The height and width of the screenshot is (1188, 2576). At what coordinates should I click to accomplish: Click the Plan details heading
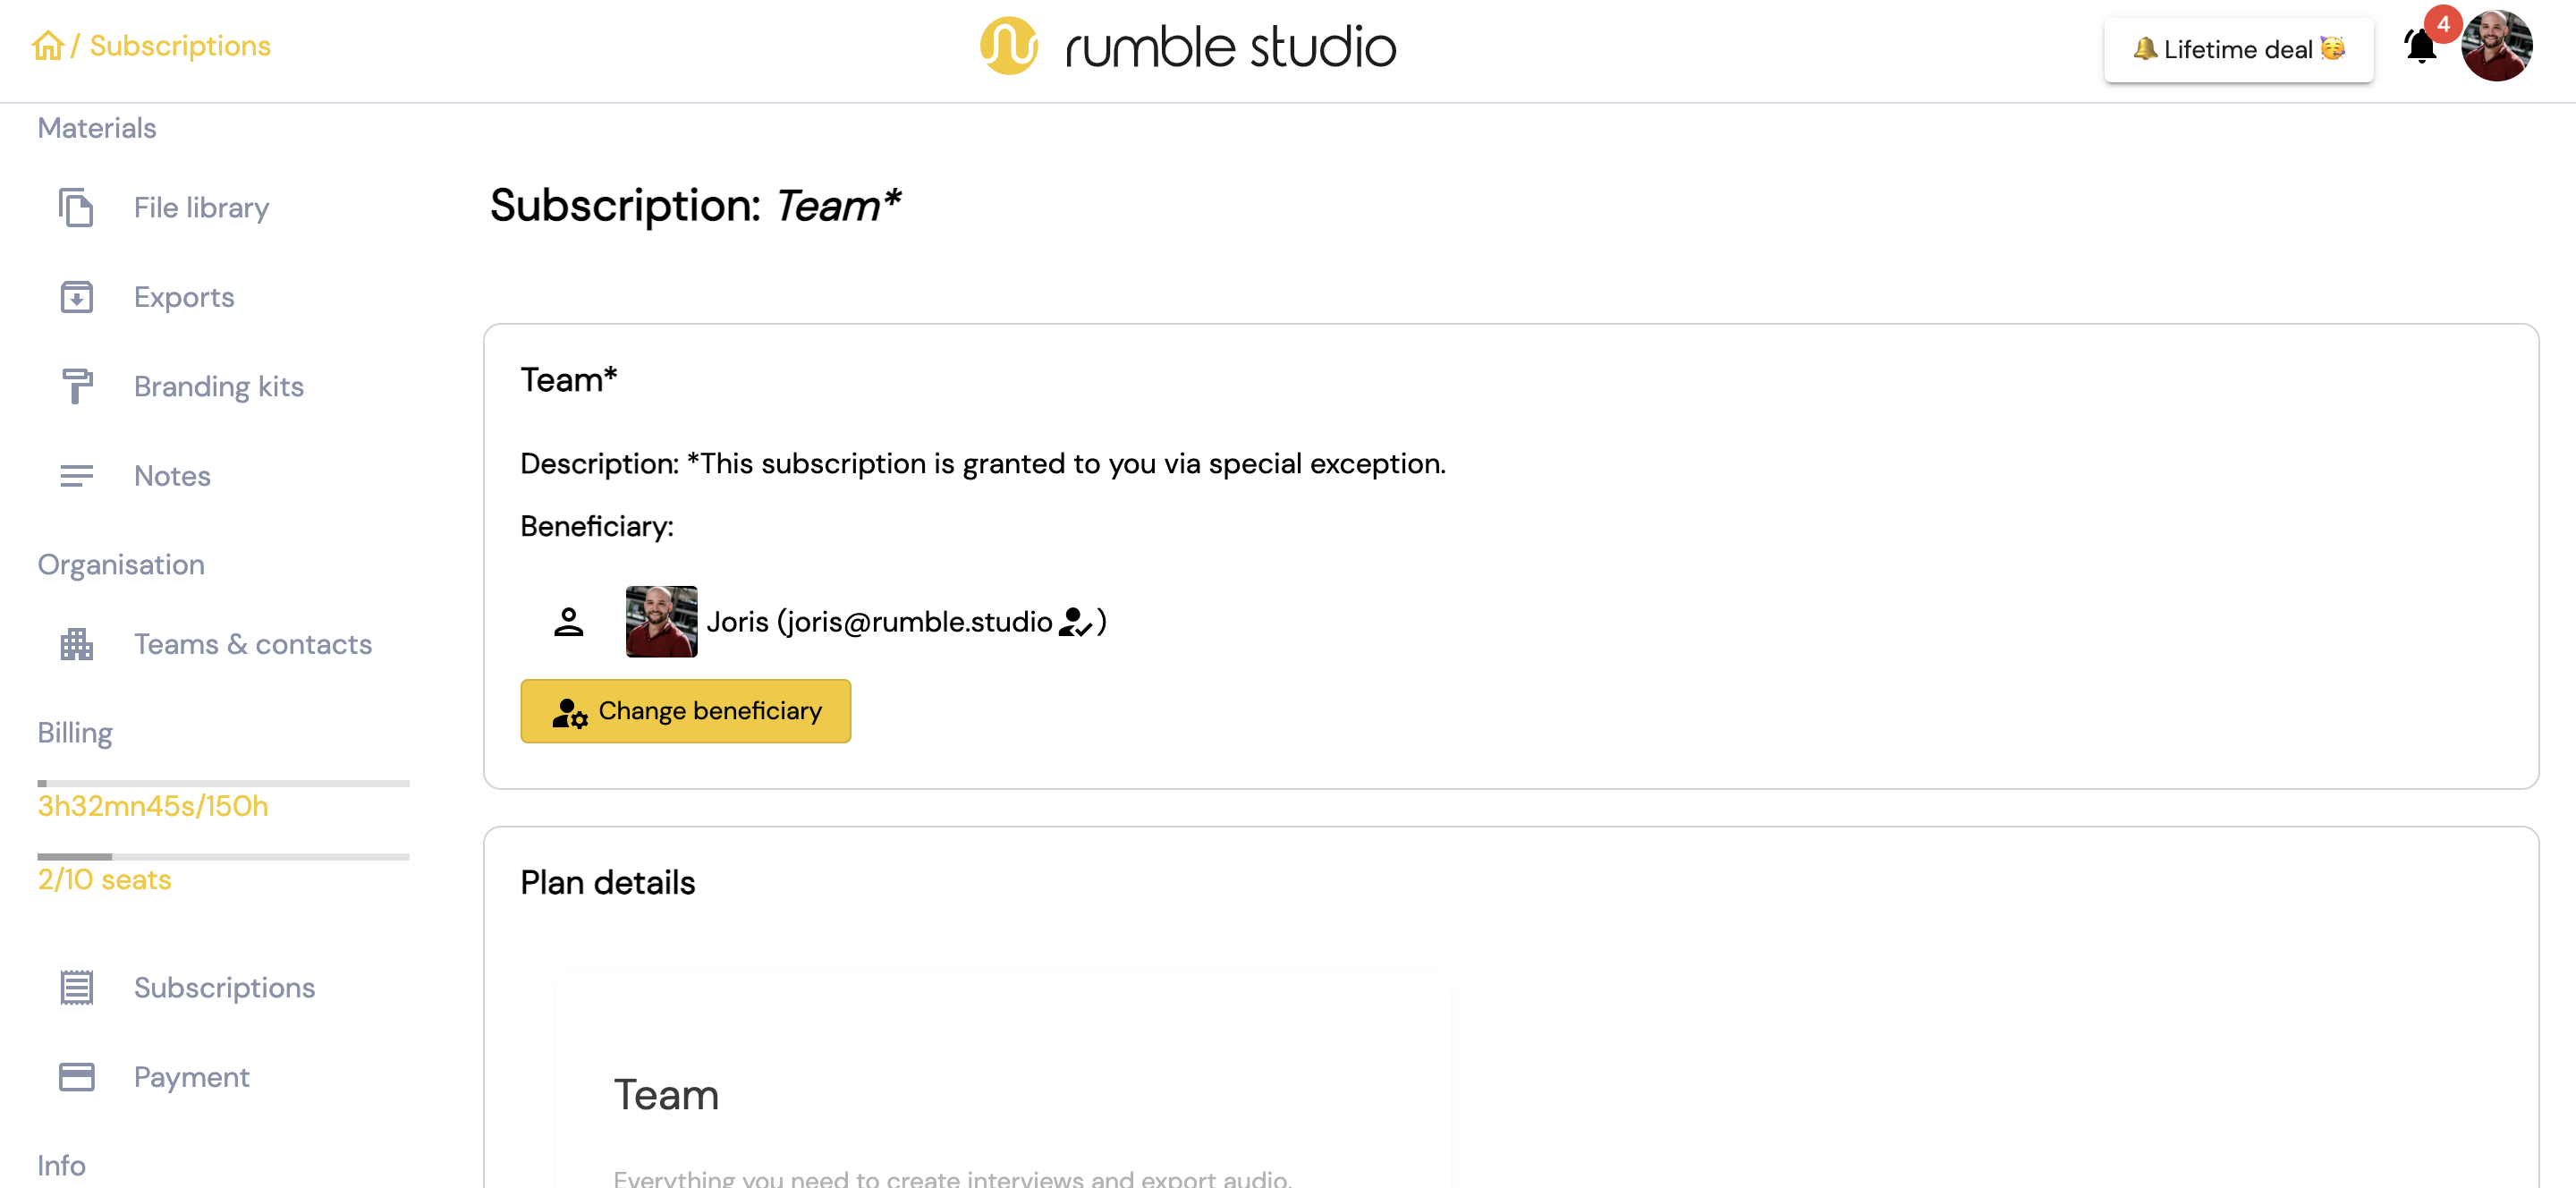coord(607,882)
